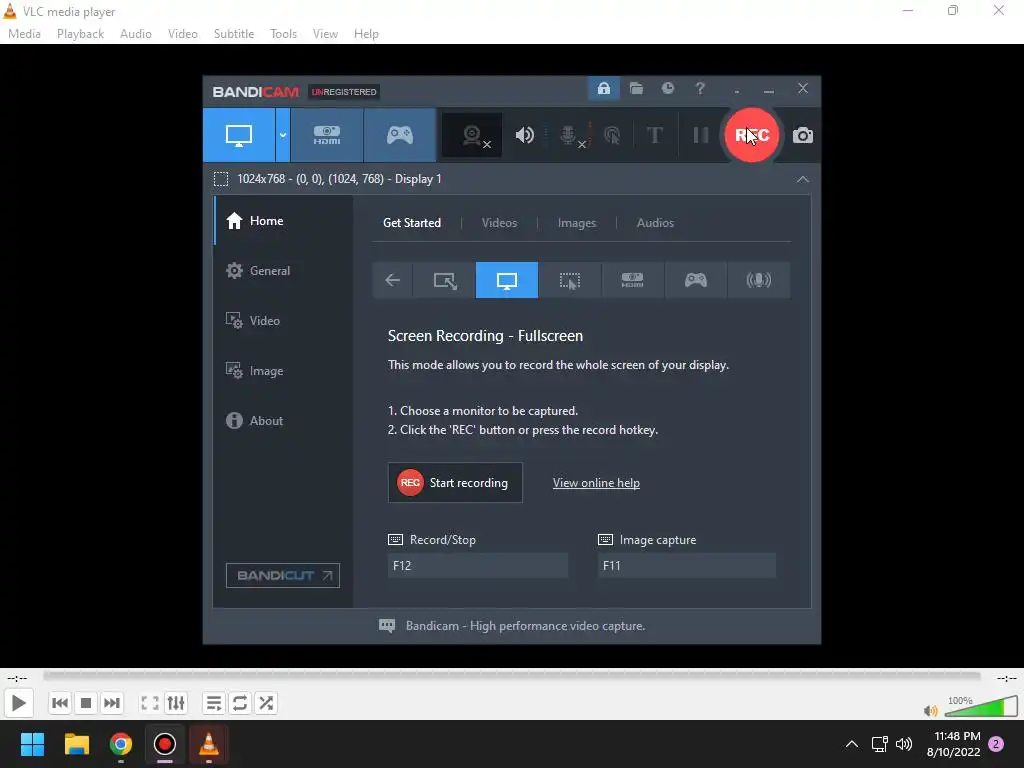Click the Bandicam lock icon
This screenshot has height=768, width=1024.
[604, 88]
